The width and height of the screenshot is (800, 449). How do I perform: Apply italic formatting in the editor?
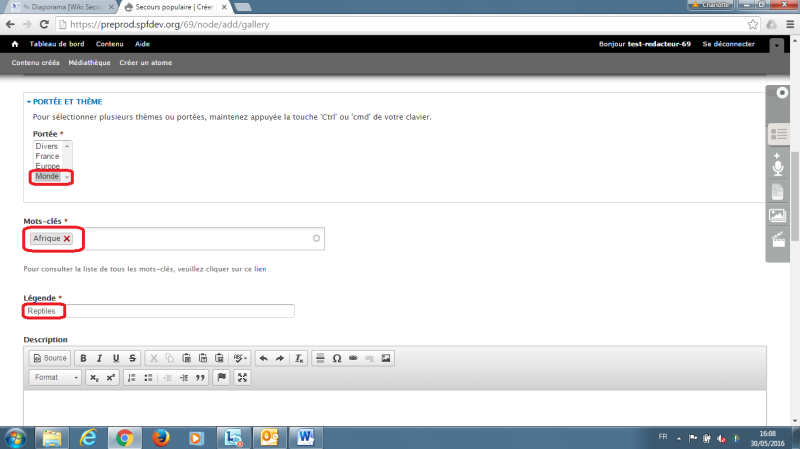(x=100, y=358)
